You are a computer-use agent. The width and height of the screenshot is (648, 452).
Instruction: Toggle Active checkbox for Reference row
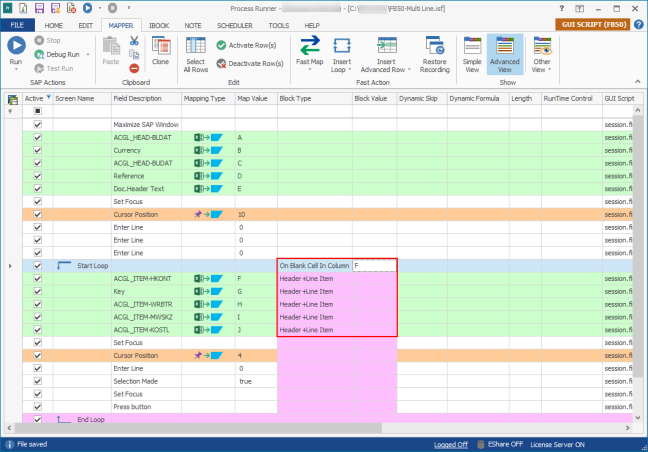pyautogui.click(x=38, y=176)
